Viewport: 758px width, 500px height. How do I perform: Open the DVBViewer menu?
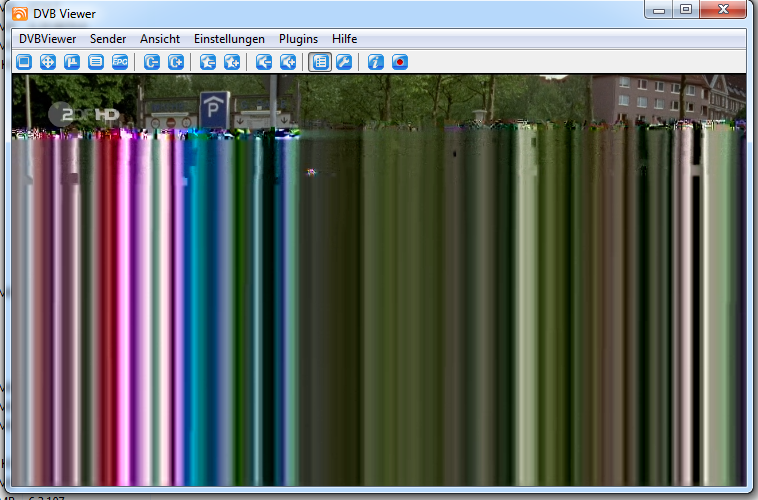coord(47,39)
